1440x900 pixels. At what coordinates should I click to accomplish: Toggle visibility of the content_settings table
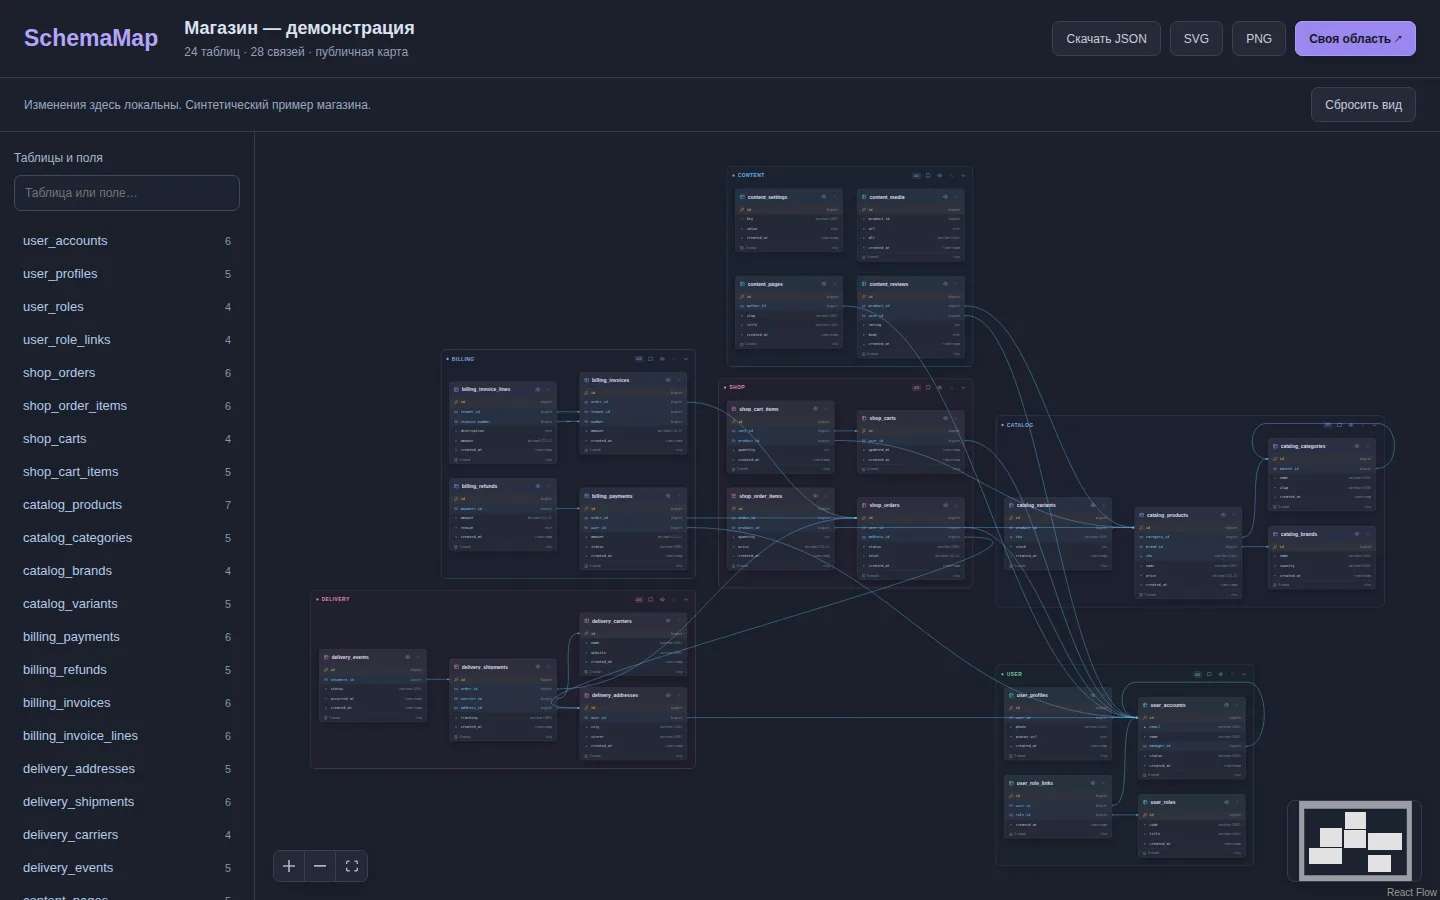tap(824, 197)
